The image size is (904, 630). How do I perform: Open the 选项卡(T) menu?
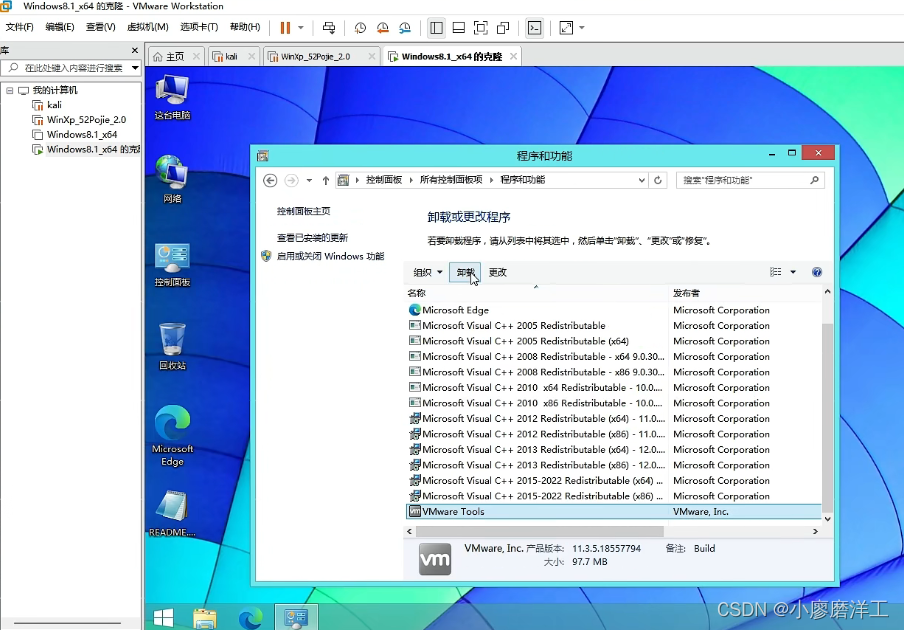click(199, 27)
